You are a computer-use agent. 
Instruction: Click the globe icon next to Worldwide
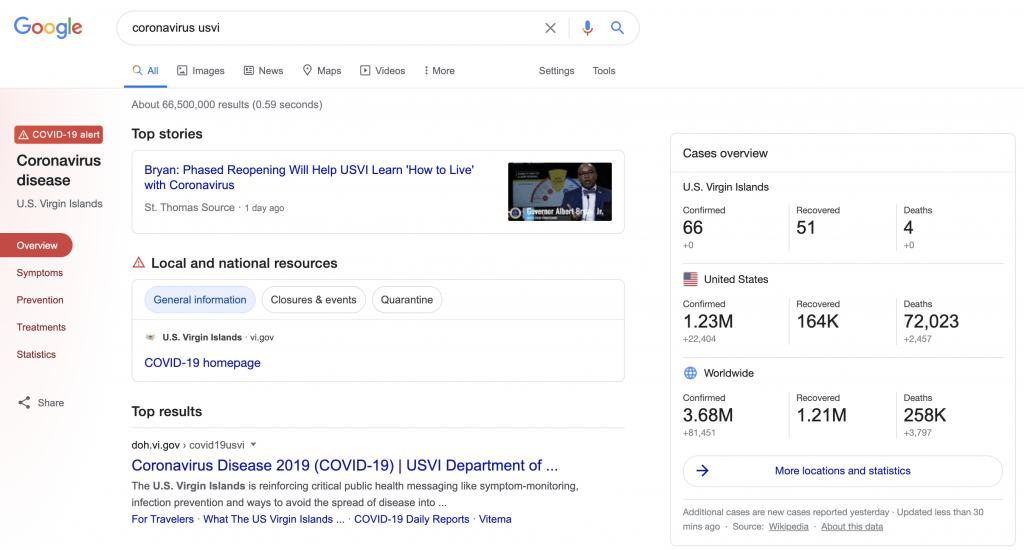(x=690, y=373)
